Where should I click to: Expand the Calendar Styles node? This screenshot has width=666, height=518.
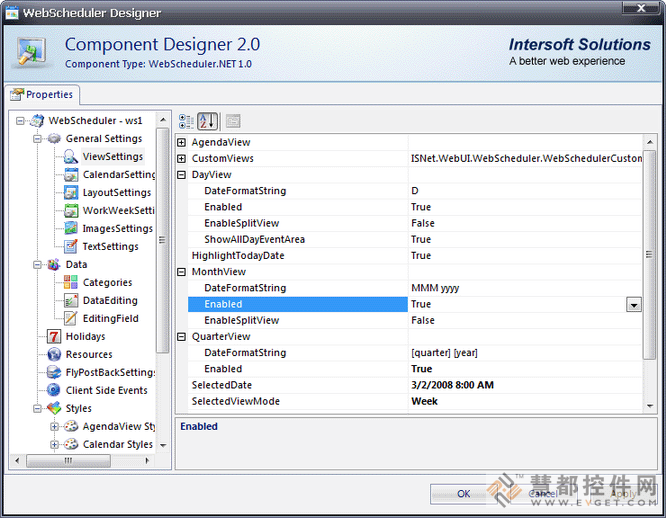(x=54, y=445)
